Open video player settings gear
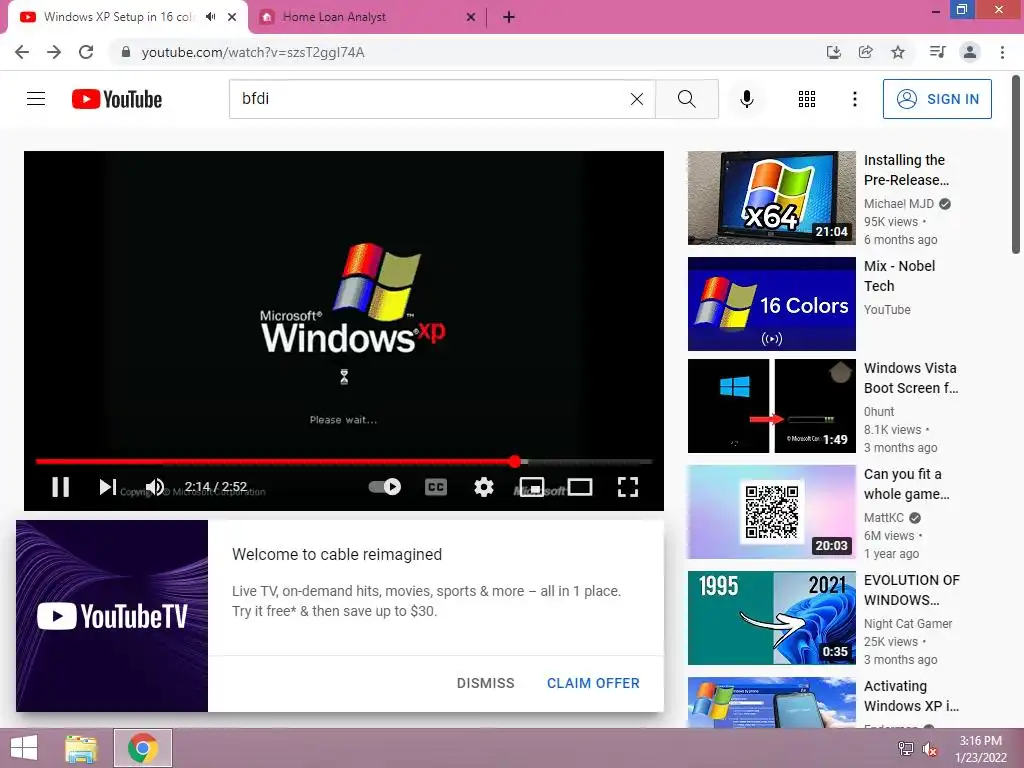 [x=484, y=487]
